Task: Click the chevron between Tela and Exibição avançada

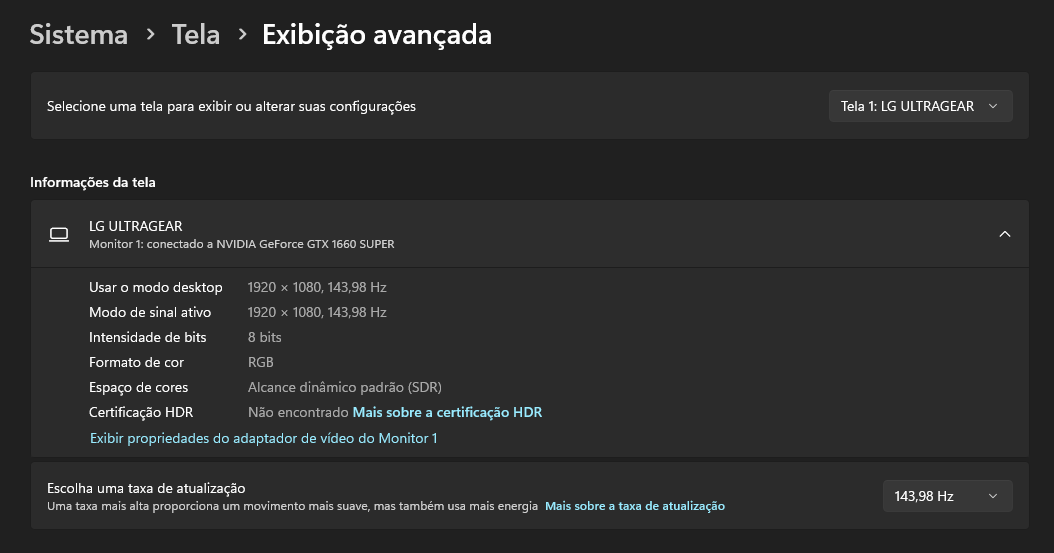Action: (x=243, y=34)
